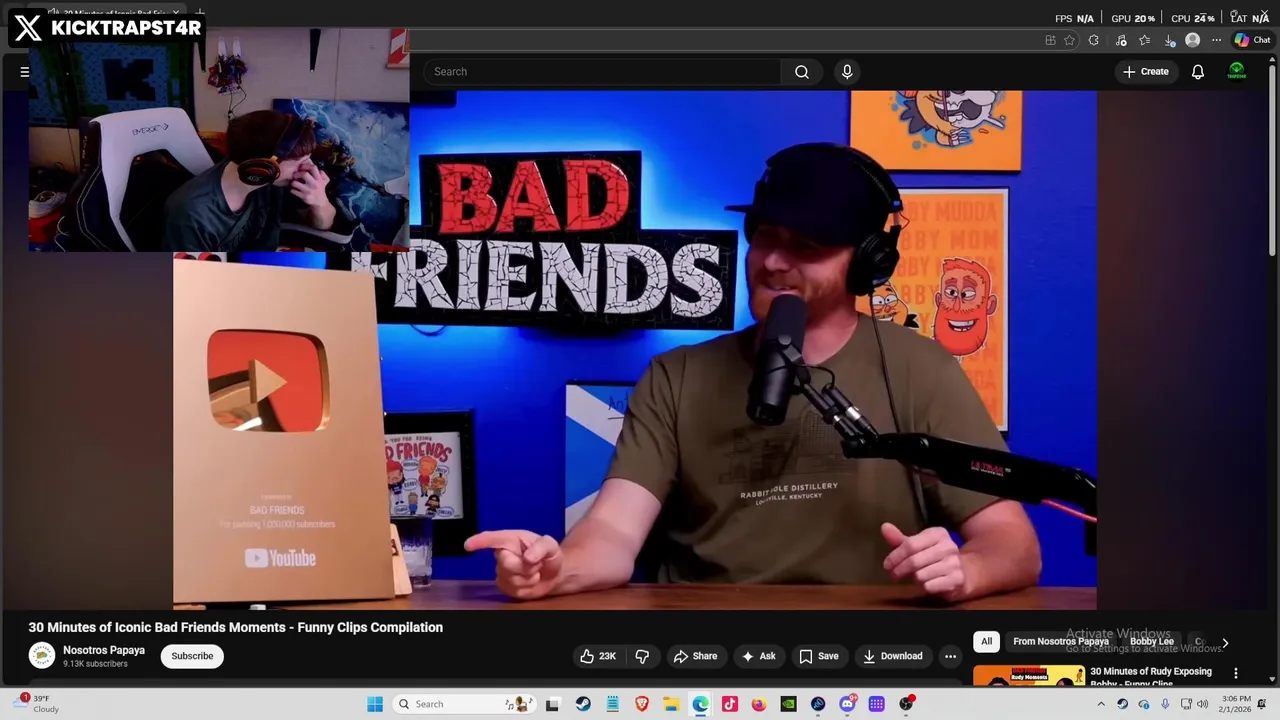Add this page to favorites star

[1070, 40]
